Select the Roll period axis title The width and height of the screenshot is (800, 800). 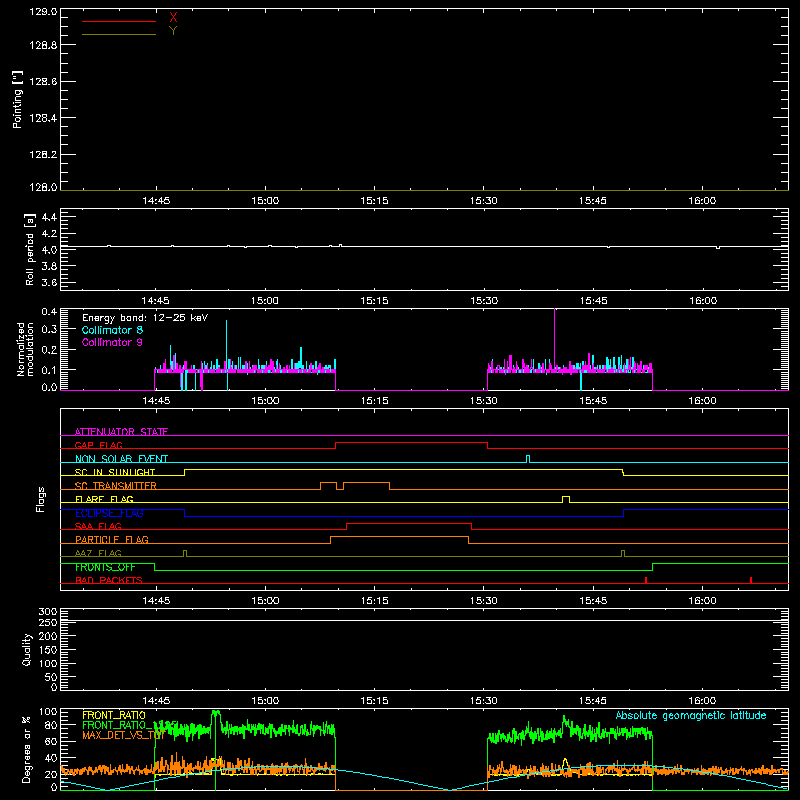pyautogui.click(x=30, y=249)
